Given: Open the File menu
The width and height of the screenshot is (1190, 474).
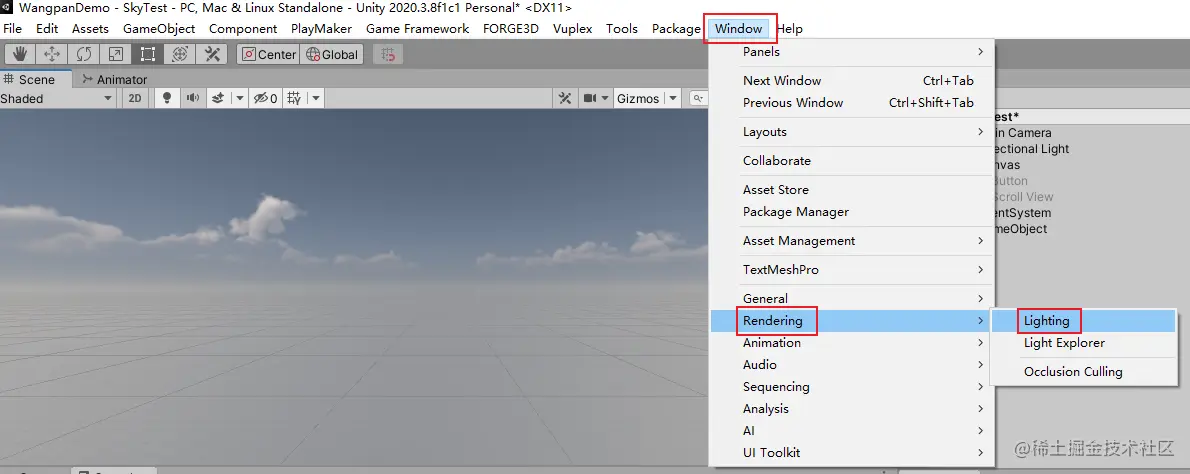Looking at the screenshot, I should point(13,29).
